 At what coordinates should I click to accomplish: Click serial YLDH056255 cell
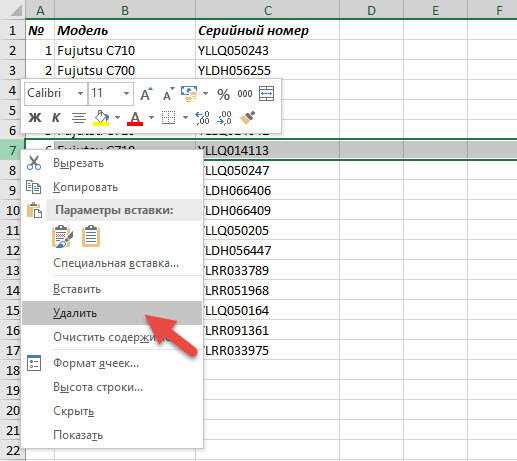tap(267, 70)
